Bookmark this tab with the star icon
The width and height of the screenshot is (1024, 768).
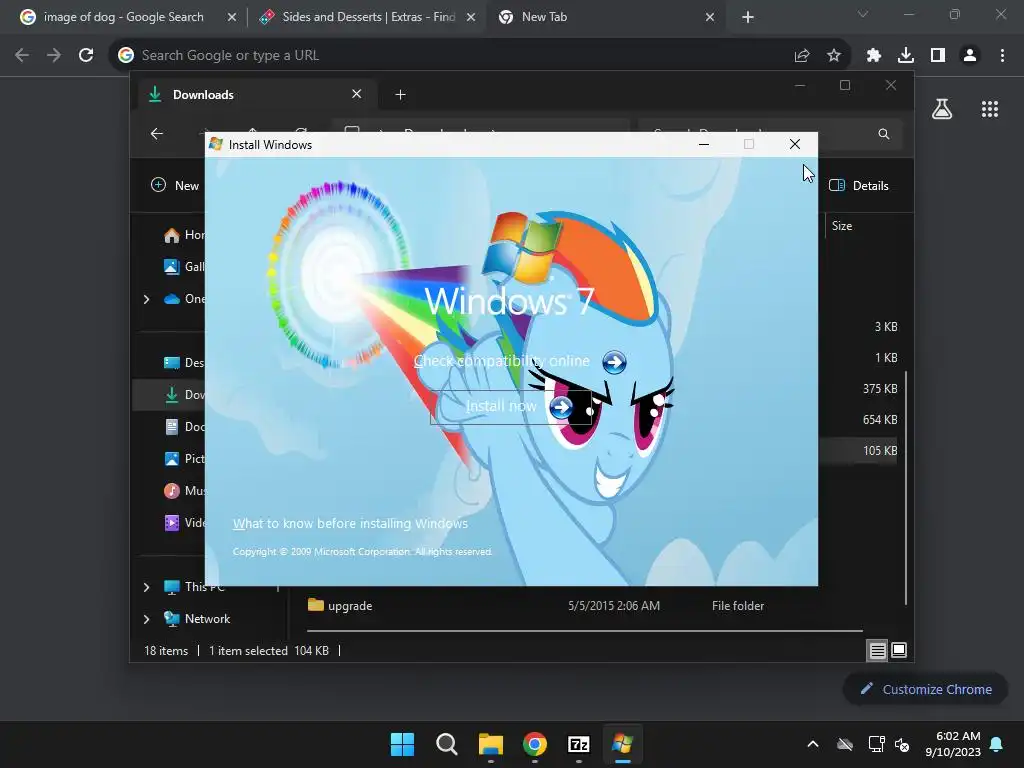coord(834,56)
